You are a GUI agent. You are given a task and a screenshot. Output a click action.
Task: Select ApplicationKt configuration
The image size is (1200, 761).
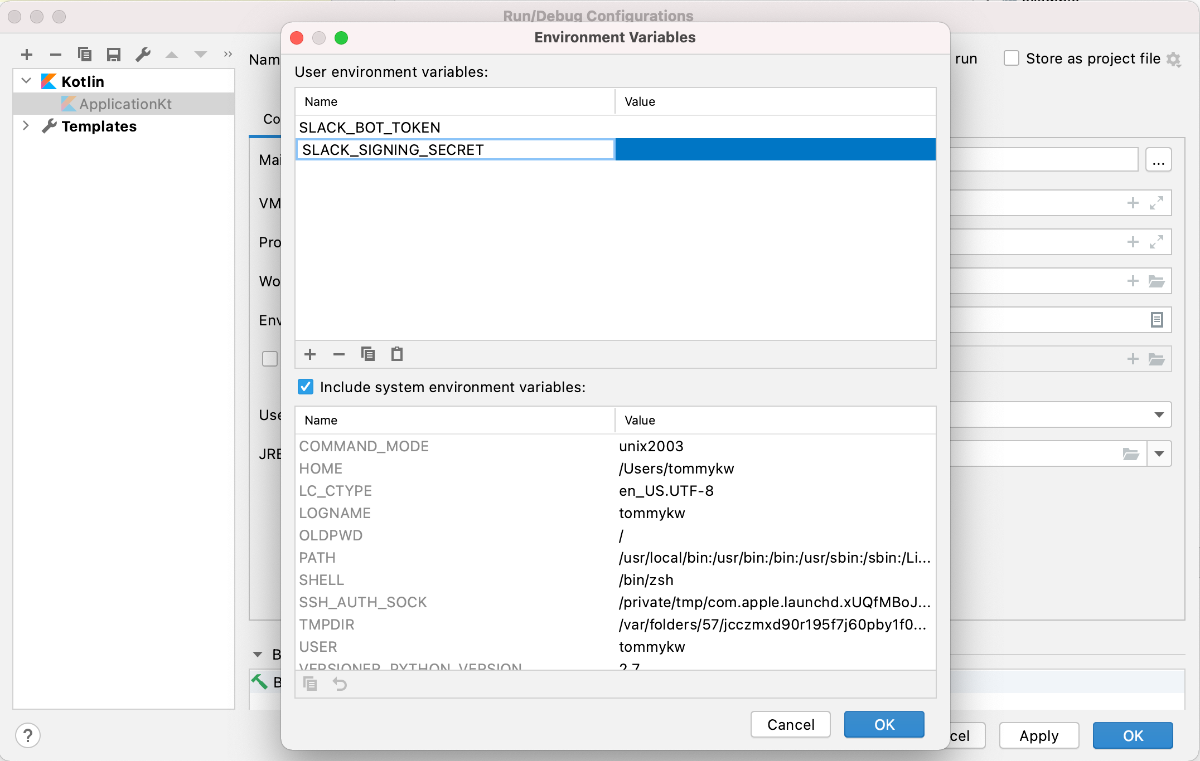124,104
